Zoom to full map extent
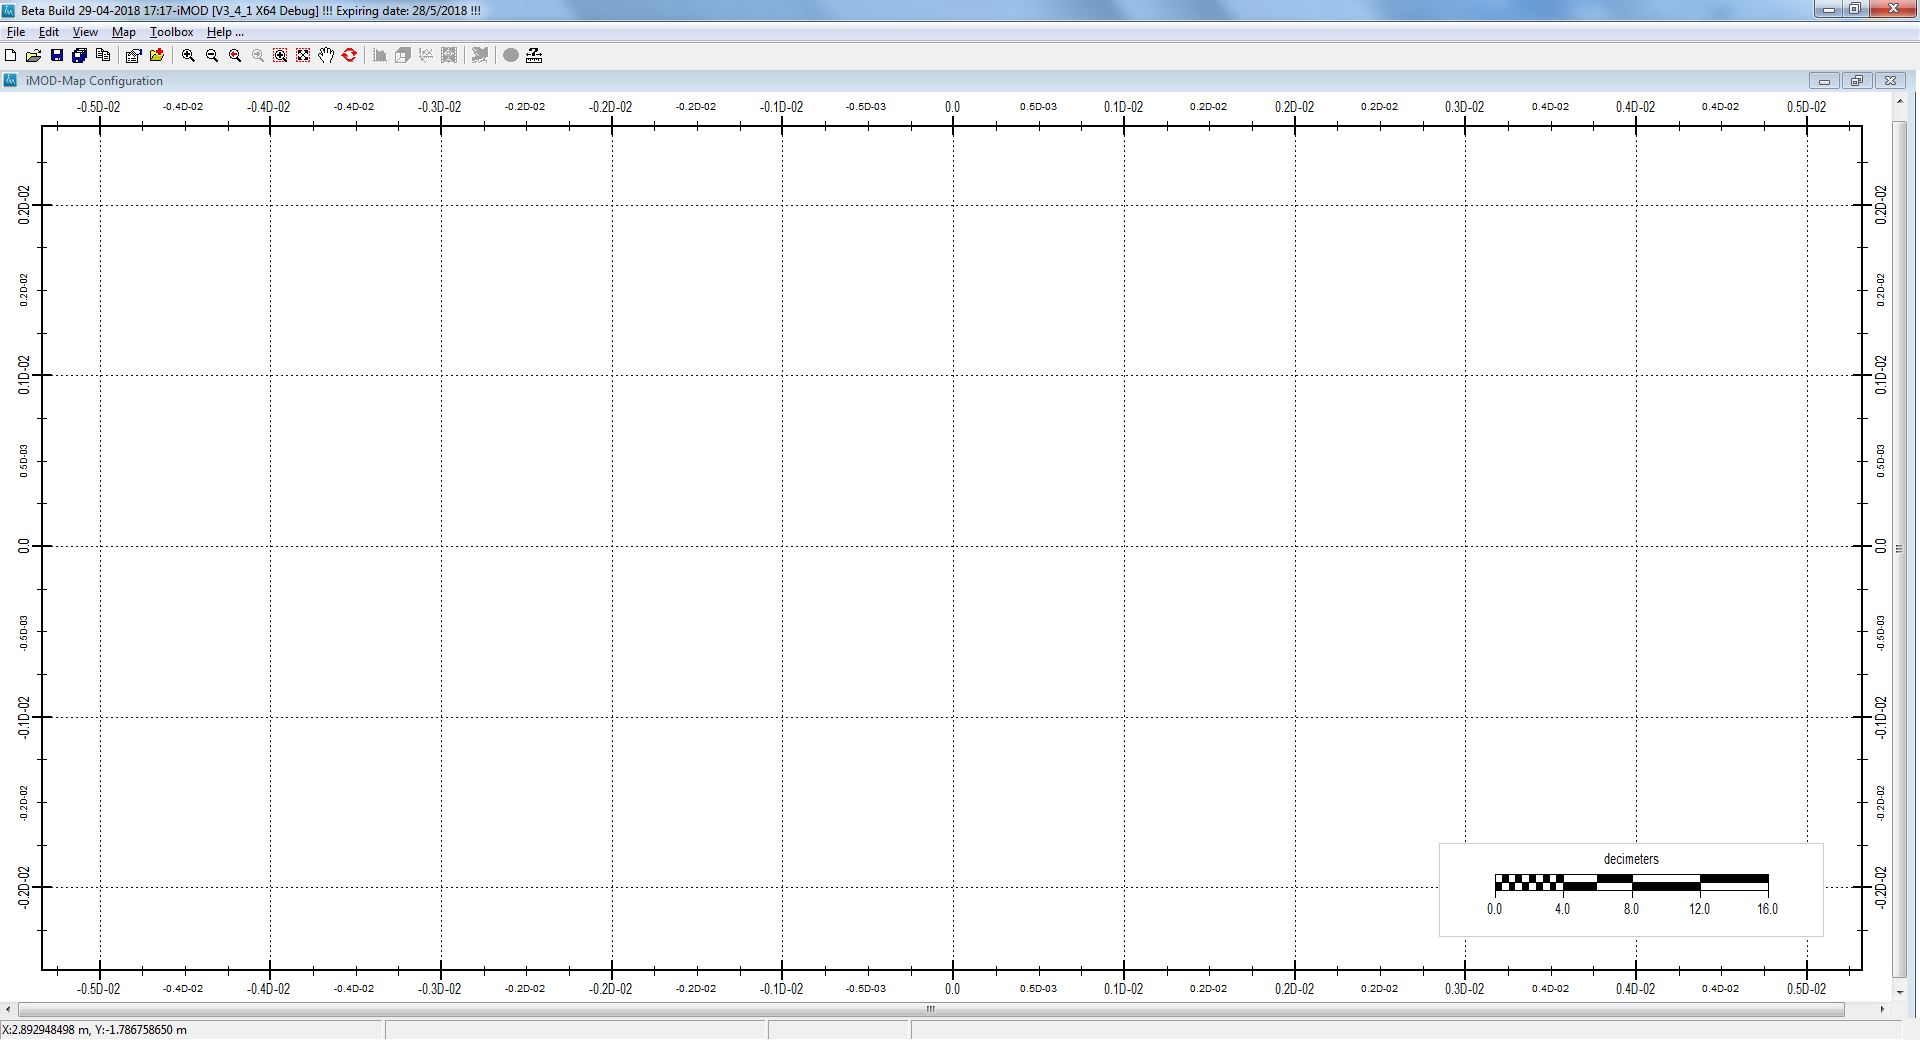The width and height of the screenshot is (1920, 1040). coord(303,56)
